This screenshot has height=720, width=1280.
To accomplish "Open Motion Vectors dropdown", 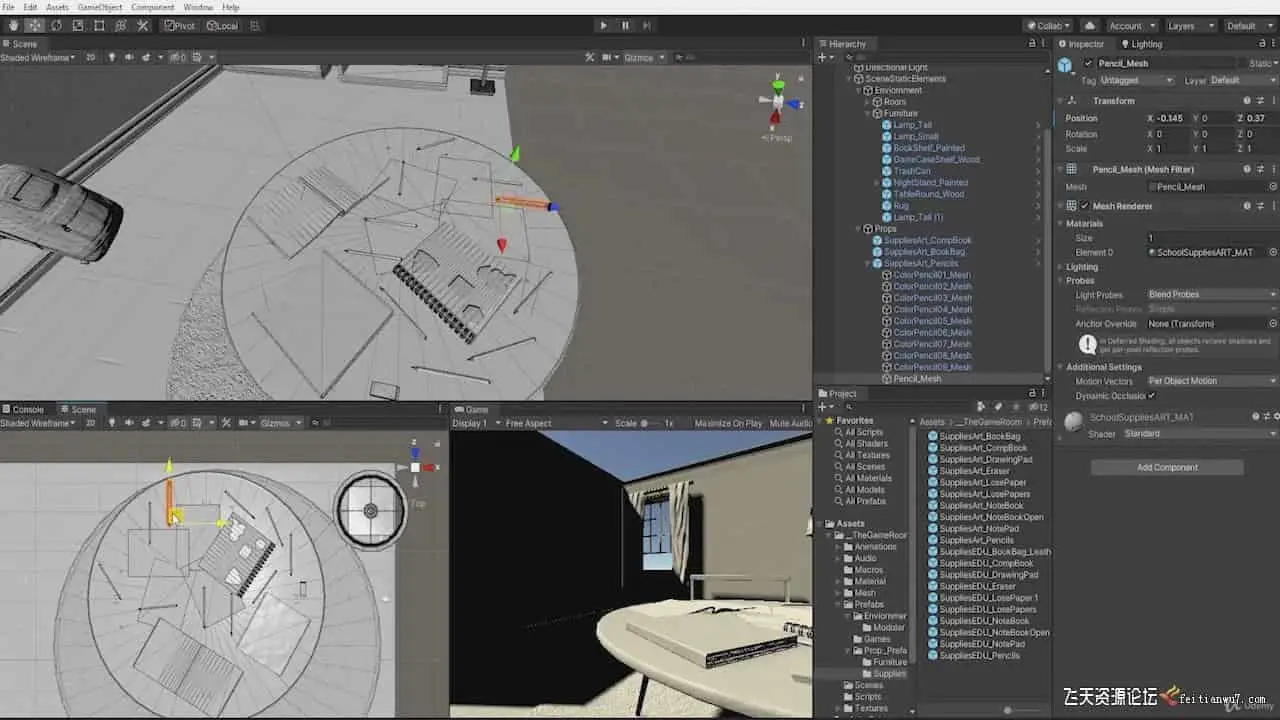I will pos(1212,381).
